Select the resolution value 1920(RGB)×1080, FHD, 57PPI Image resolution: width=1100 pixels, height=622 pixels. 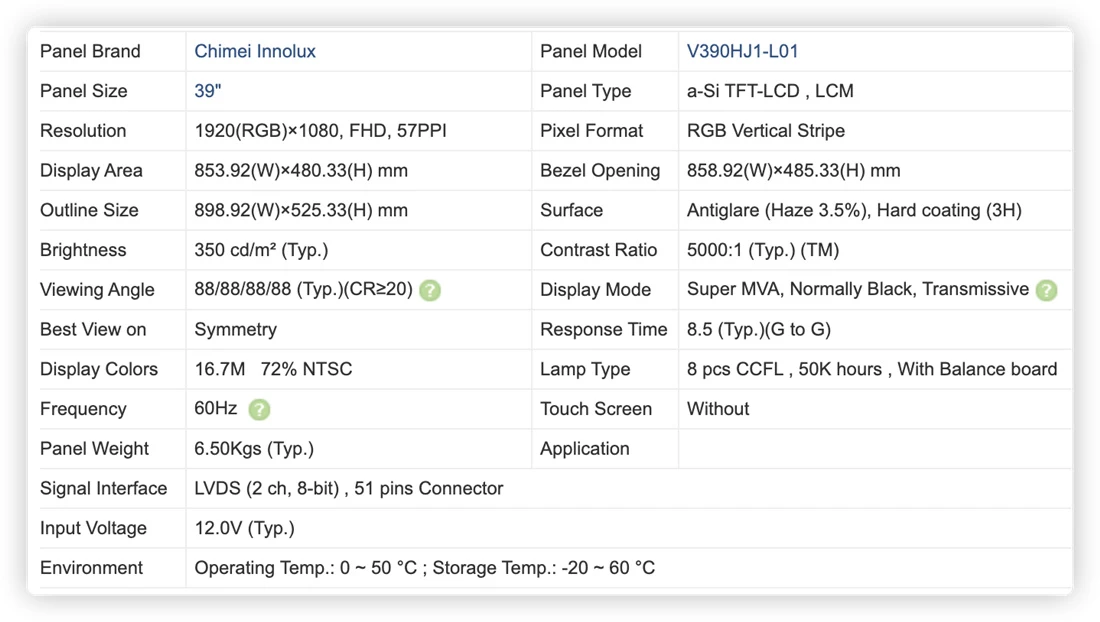coord(321,131)
